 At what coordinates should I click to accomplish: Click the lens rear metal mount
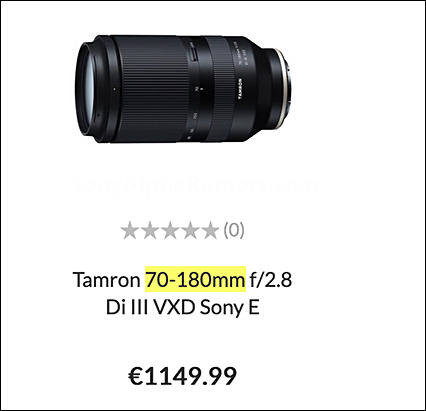point(285,87)
